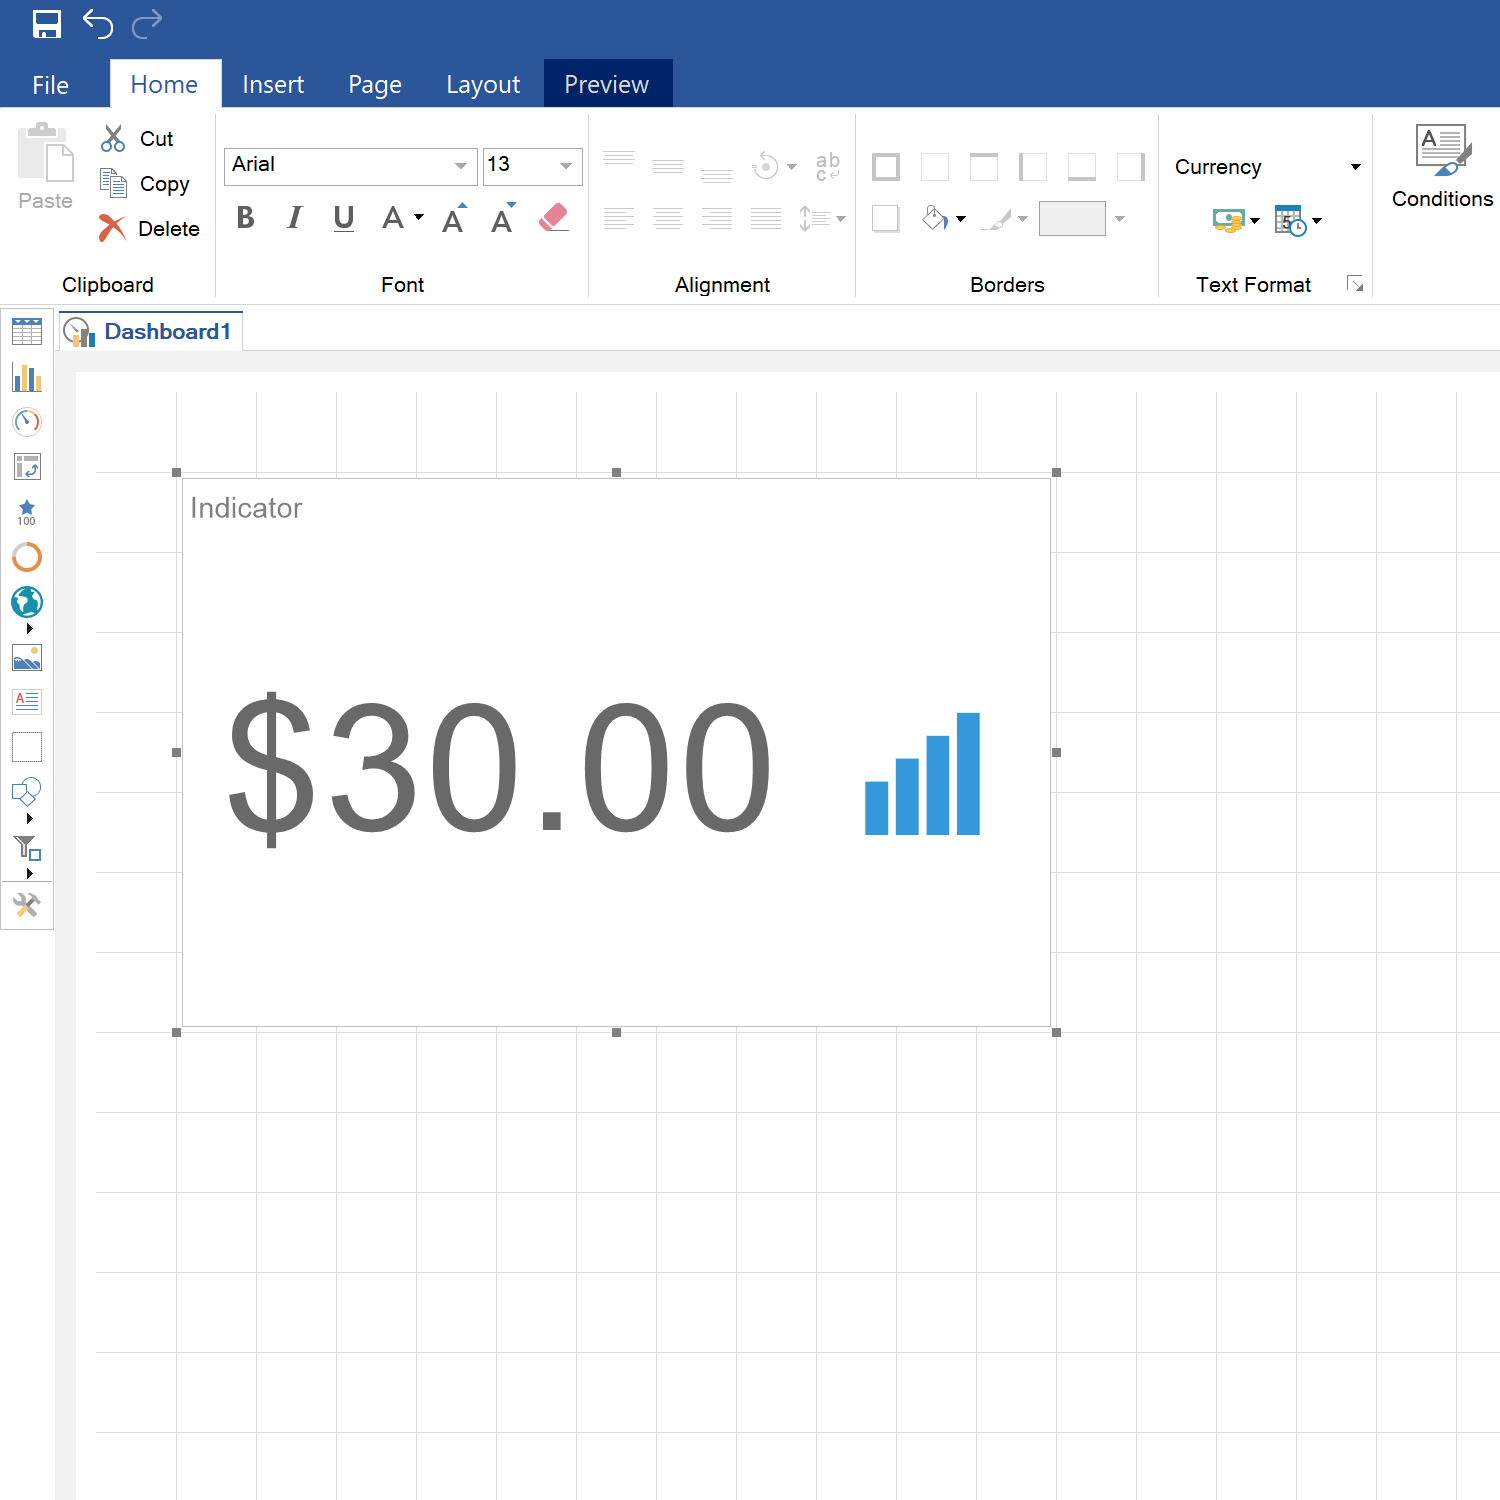The height and width of the screenshot is (1500, 1500).
Task: Toggle underline formatting
Action: coord(343,218)
